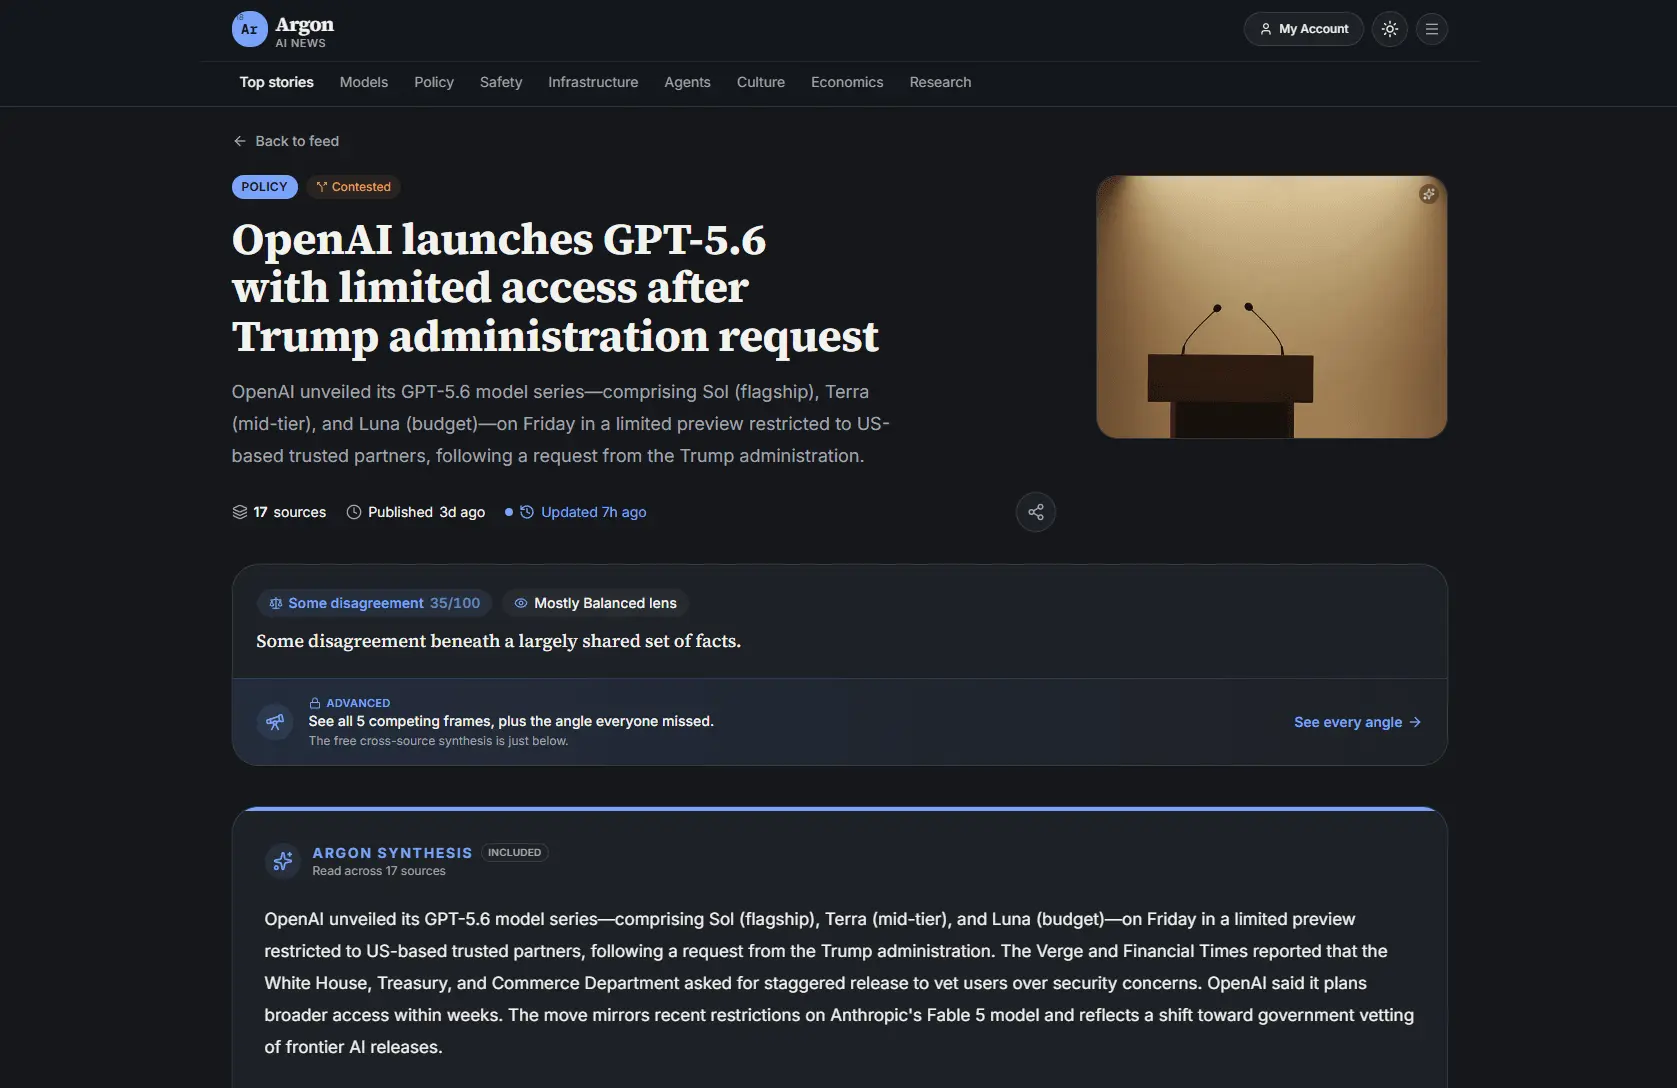1677x1088 pixels.
Task: Click the eye icon in lens chip
Action: 520,603
